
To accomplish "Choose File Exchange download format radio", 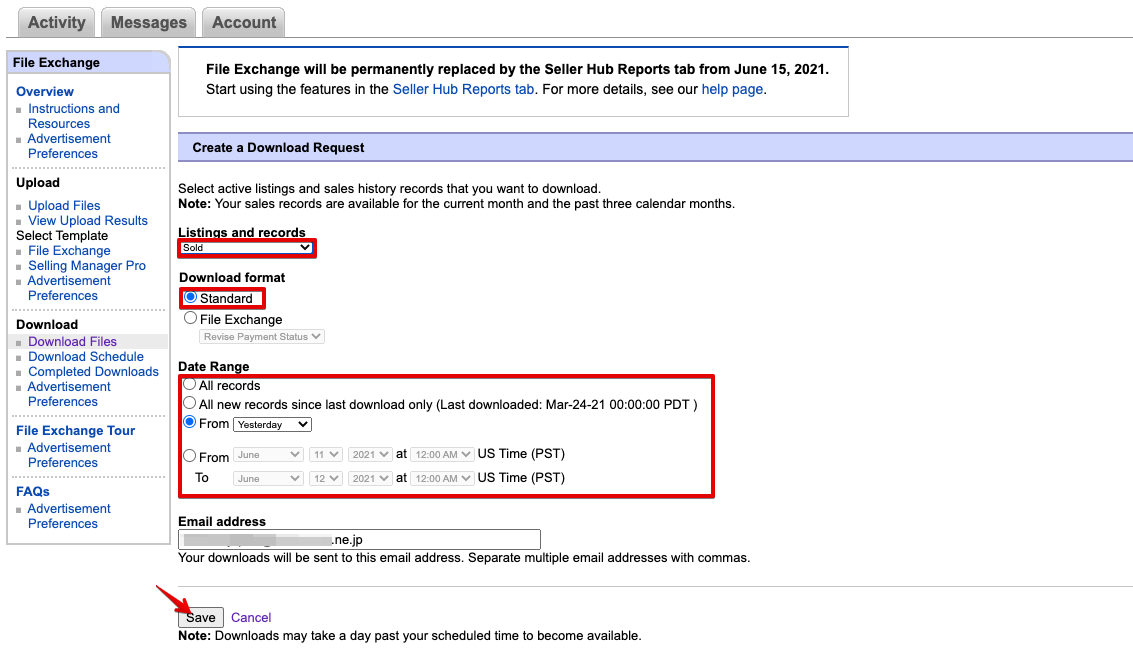I will 190,319.
